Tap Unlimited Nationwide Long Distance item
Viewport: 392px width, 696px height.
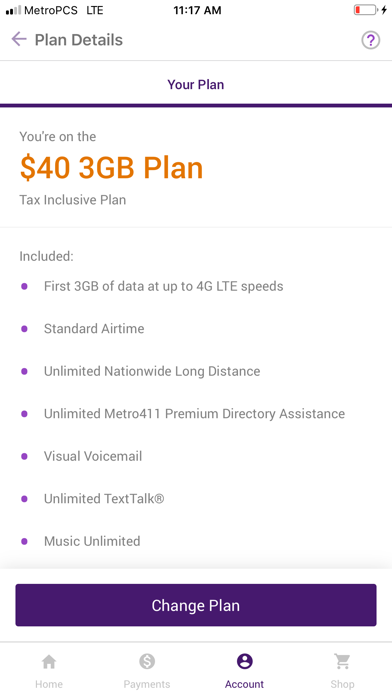pos(152,371)
